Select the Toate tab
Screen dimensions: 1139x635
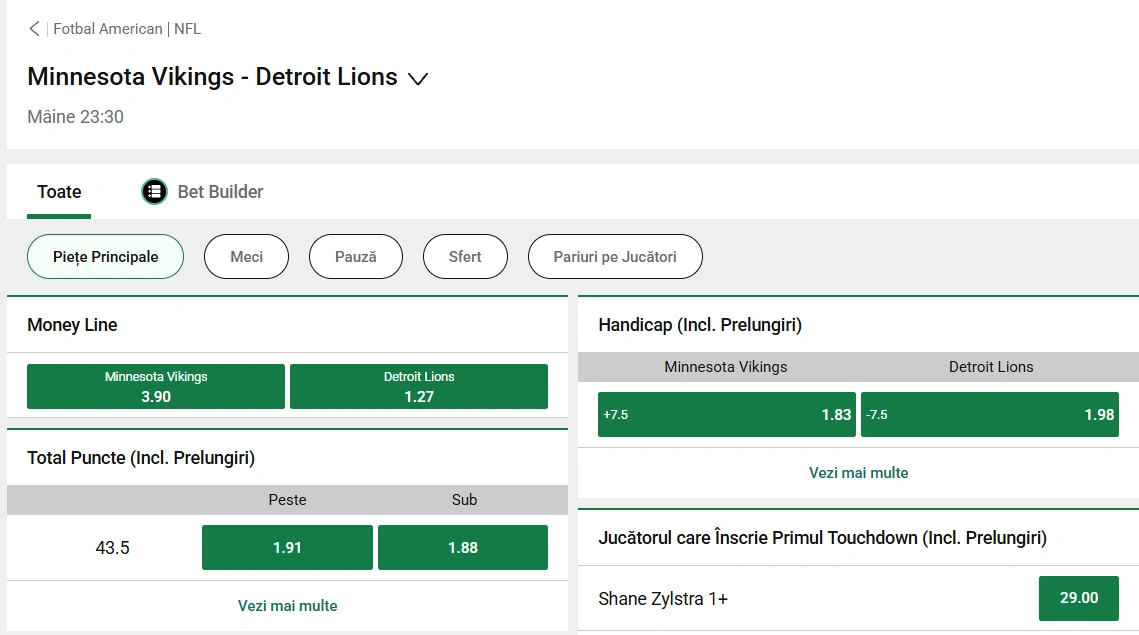click(x=59, y=191)
